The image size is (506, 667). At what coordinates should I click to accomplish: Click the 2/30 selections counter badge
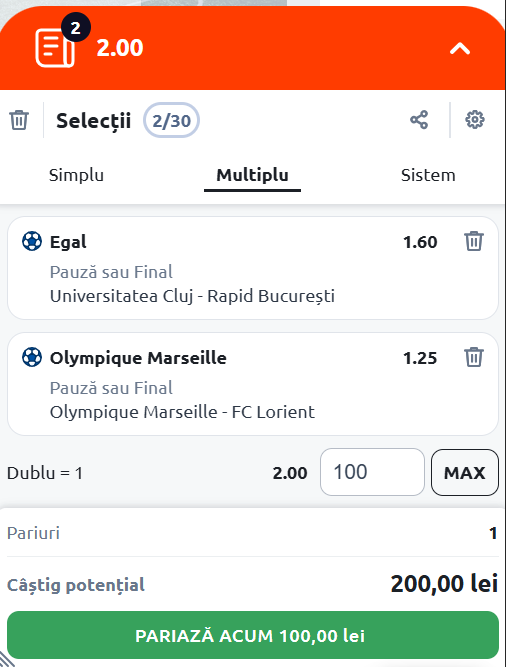[x=171, y=120]
